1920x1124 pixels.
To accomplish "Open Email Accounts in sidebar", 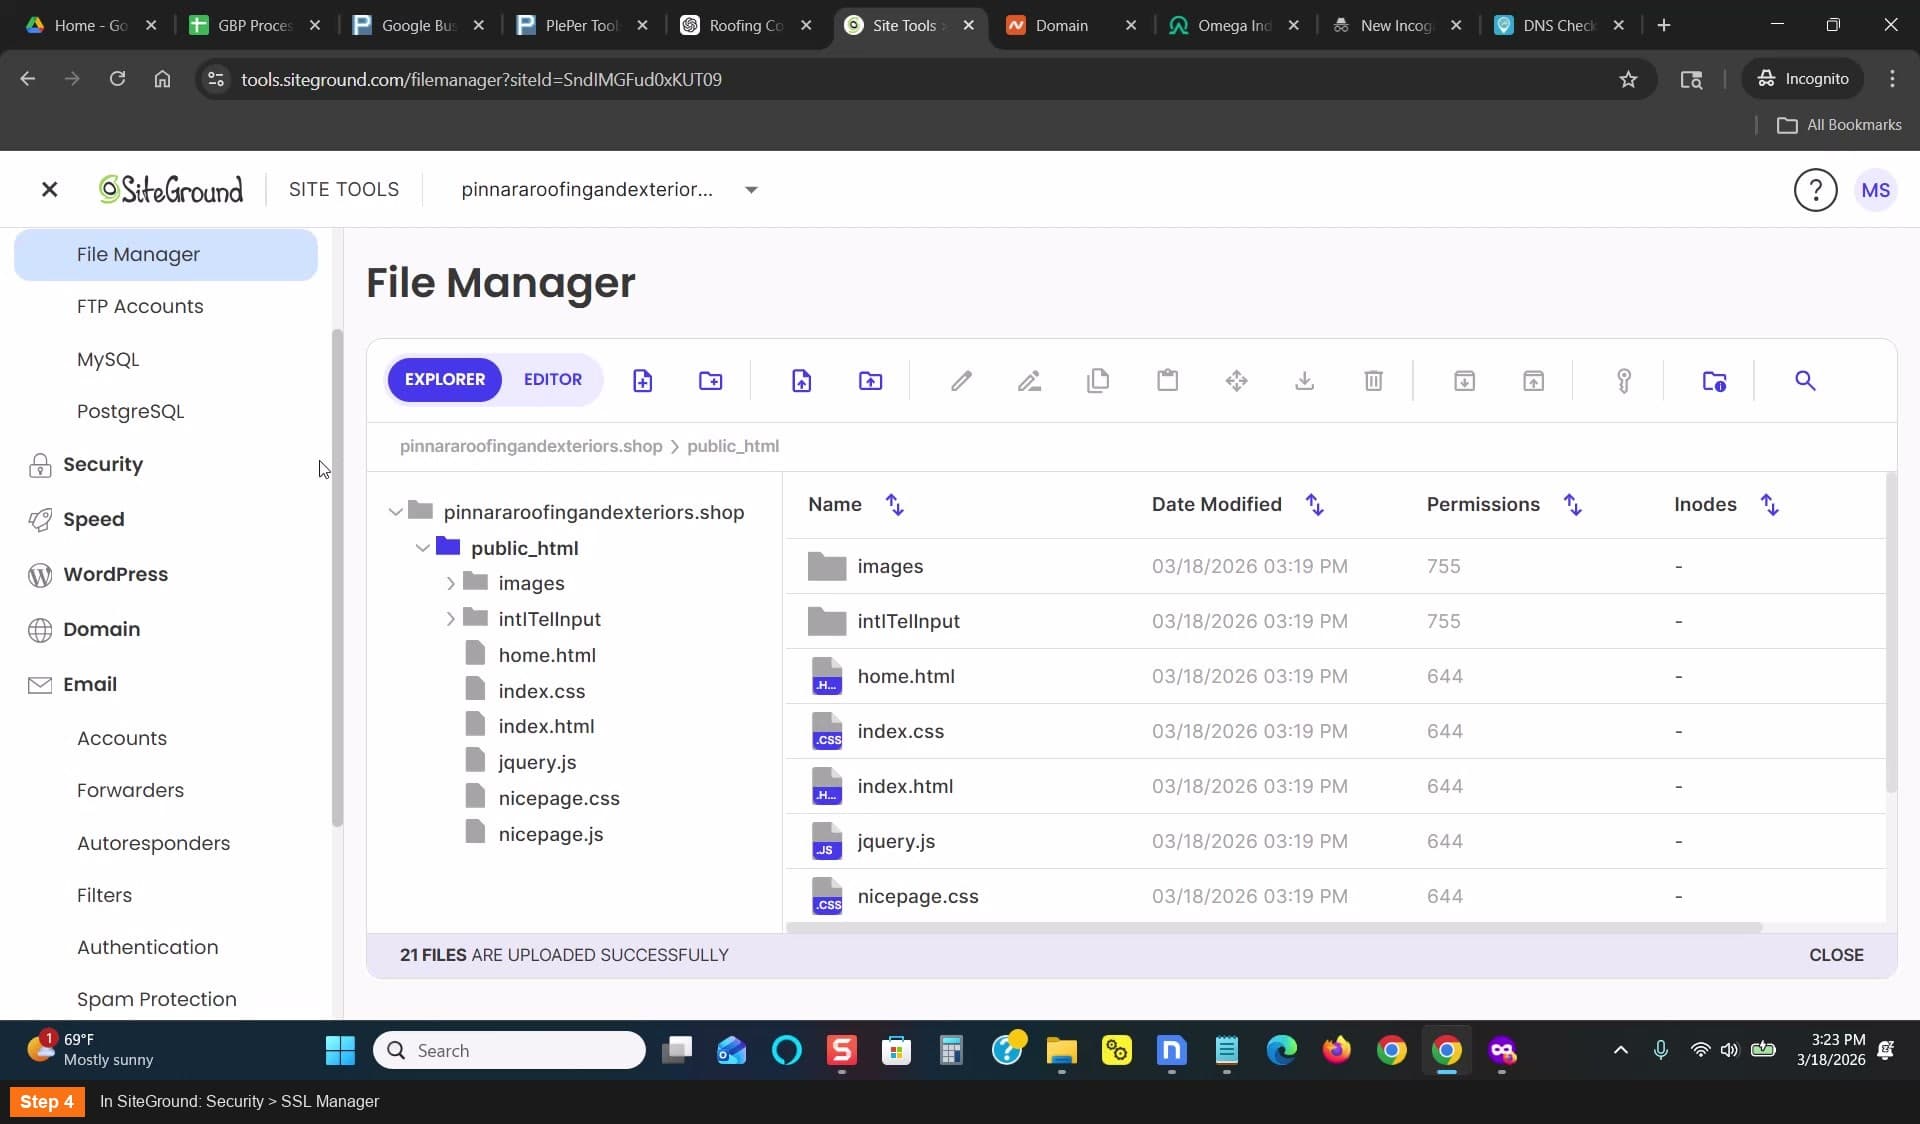I will (122, 739).
